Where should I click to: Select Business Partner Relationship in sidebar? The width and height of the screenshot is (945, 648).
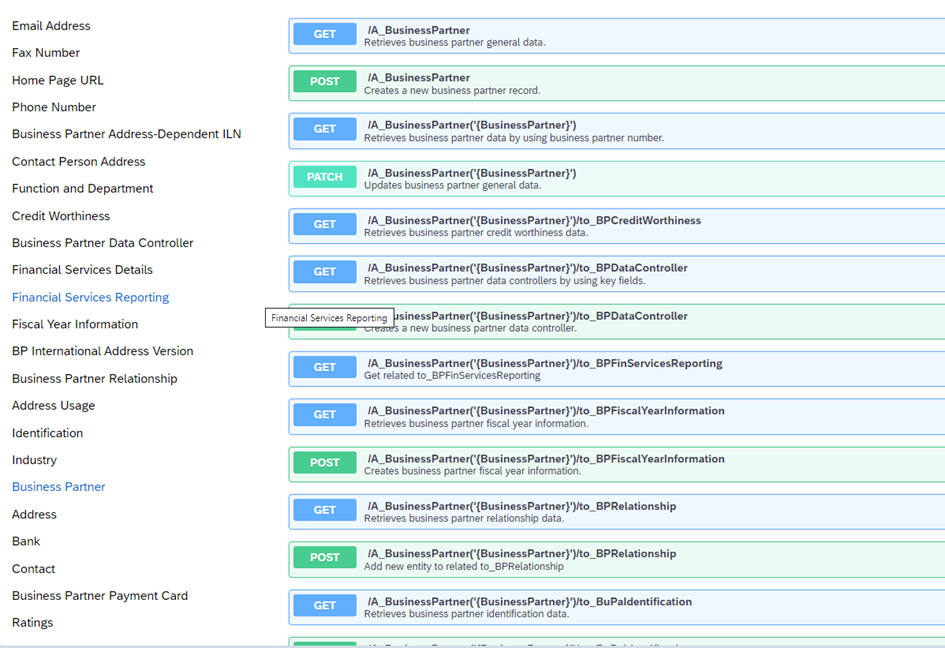95,379
